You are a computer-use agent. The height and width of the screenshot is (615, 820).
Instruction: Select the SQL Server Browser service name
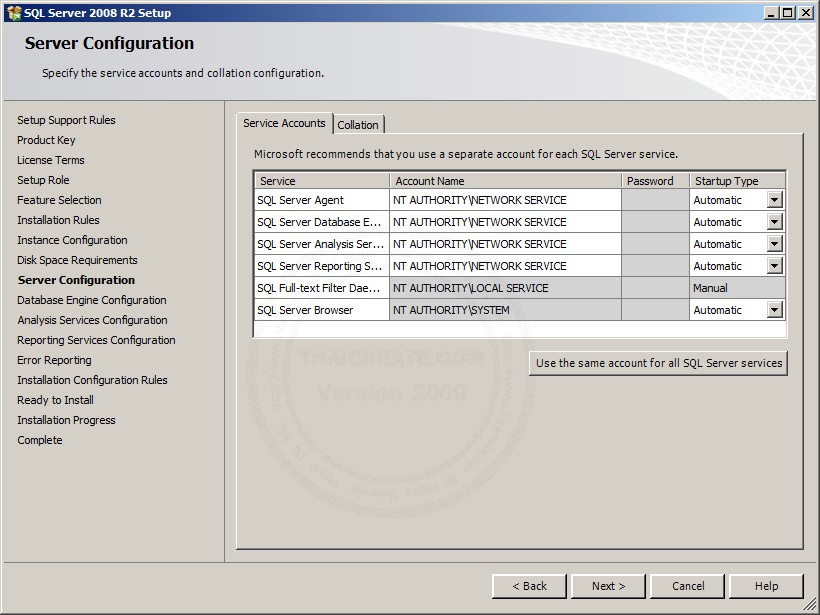322,310
